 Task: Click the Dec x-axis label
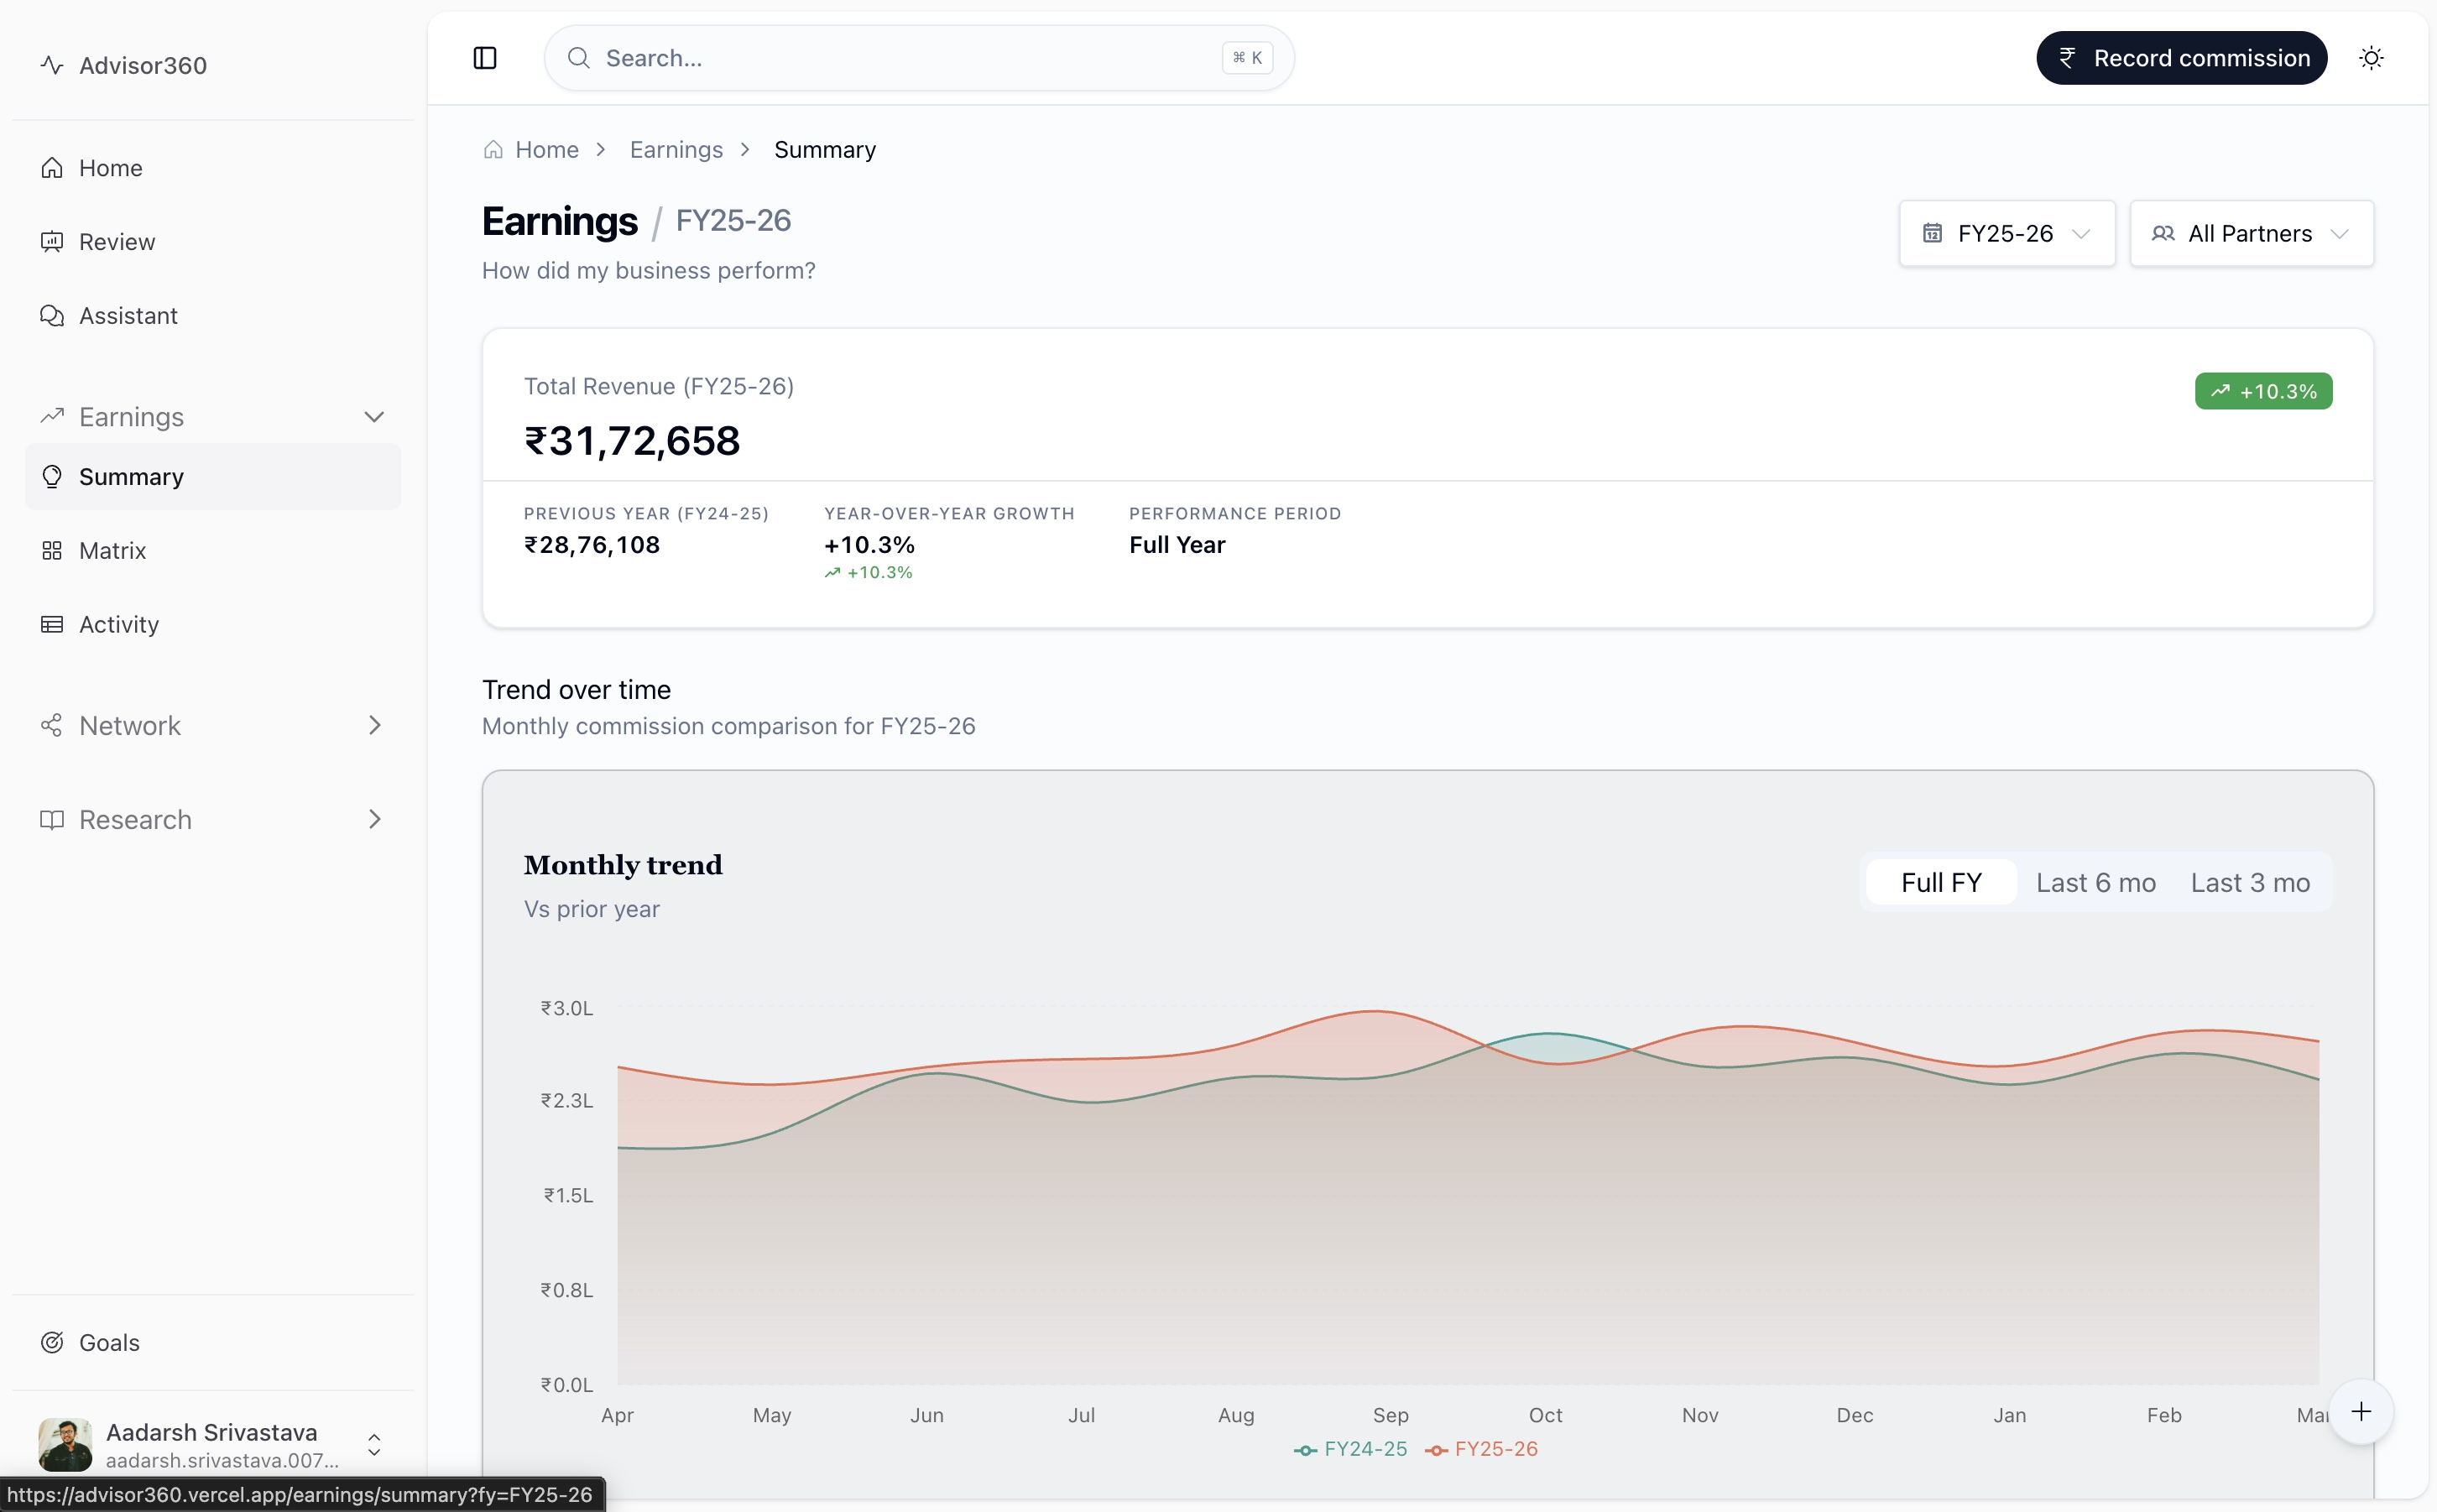point(1855,1415)
